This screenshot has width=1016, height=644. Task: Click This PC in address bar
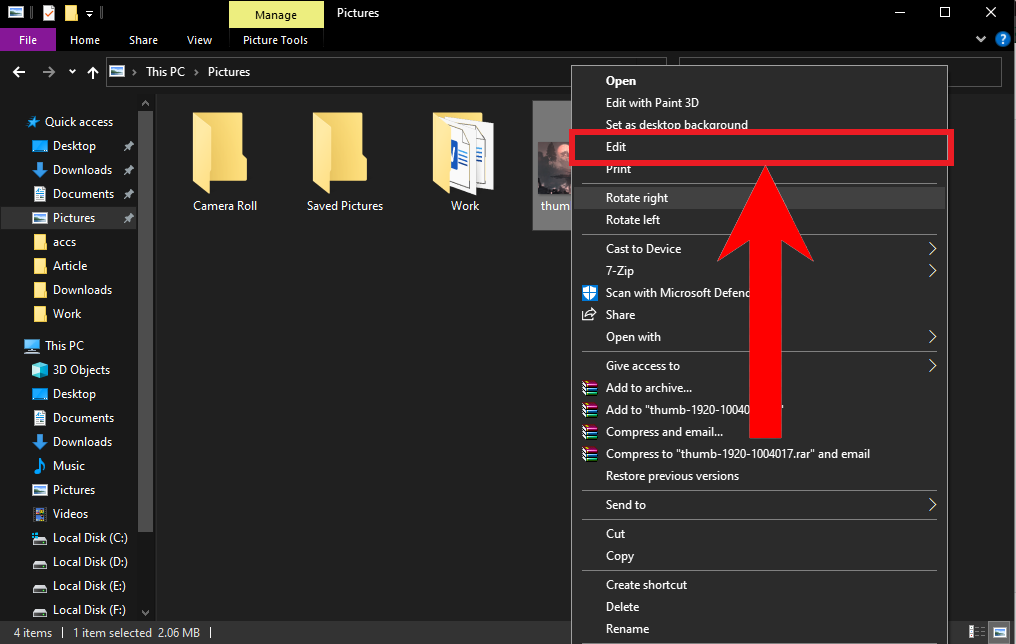pyautogui.click(x=165, y=72)
